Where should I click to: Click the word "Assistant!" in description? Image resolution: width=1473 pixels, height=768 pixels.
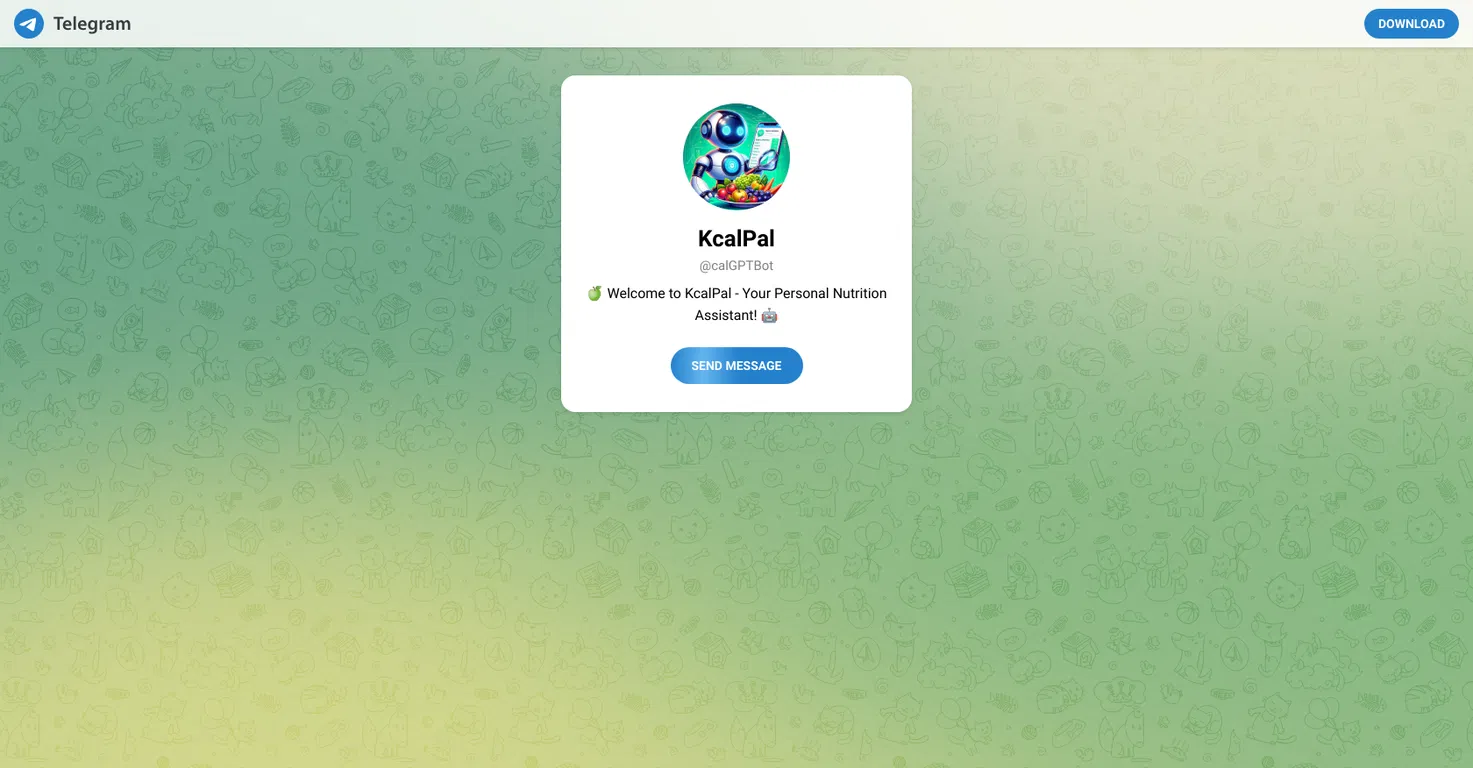726,315
